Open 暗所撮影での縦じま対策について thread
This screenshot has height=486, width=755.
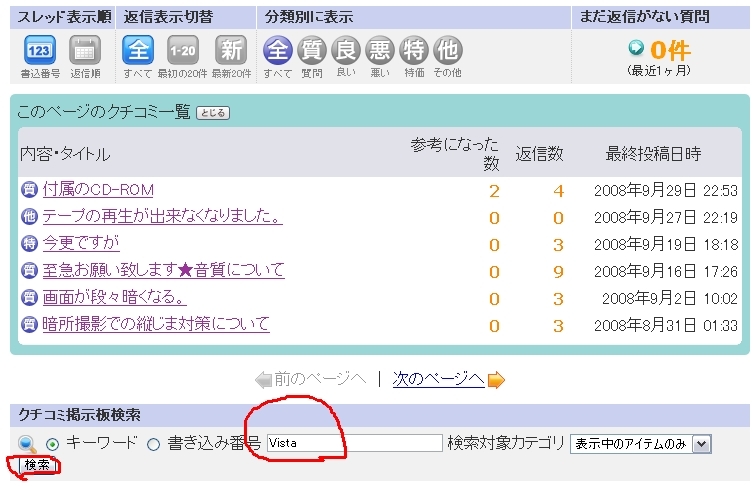click(x=156, y=324)
